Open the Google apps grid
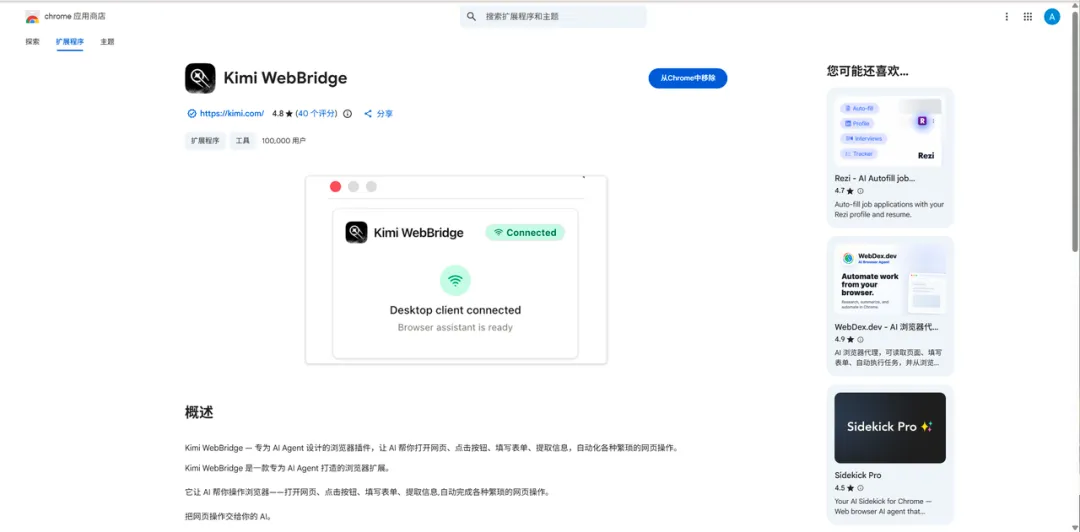The image size is (1080, 532). [1028, 17]
